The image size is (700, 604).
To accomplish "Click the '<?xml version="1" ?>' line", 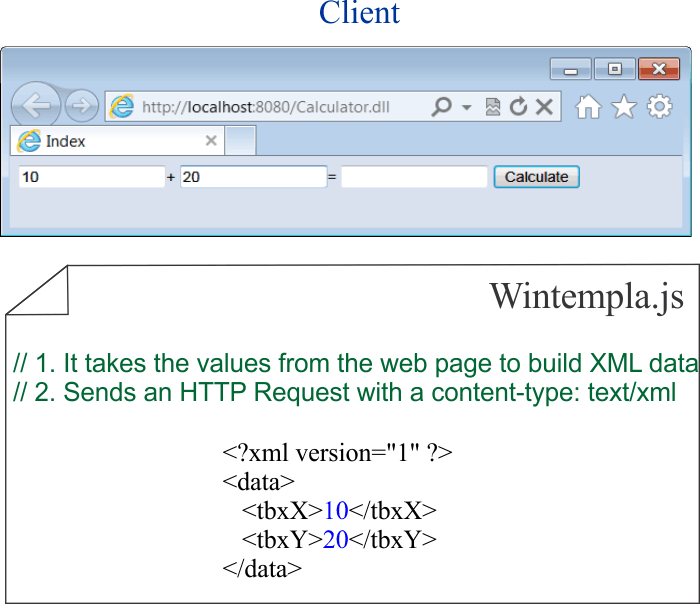I will (x=338, y=453).
